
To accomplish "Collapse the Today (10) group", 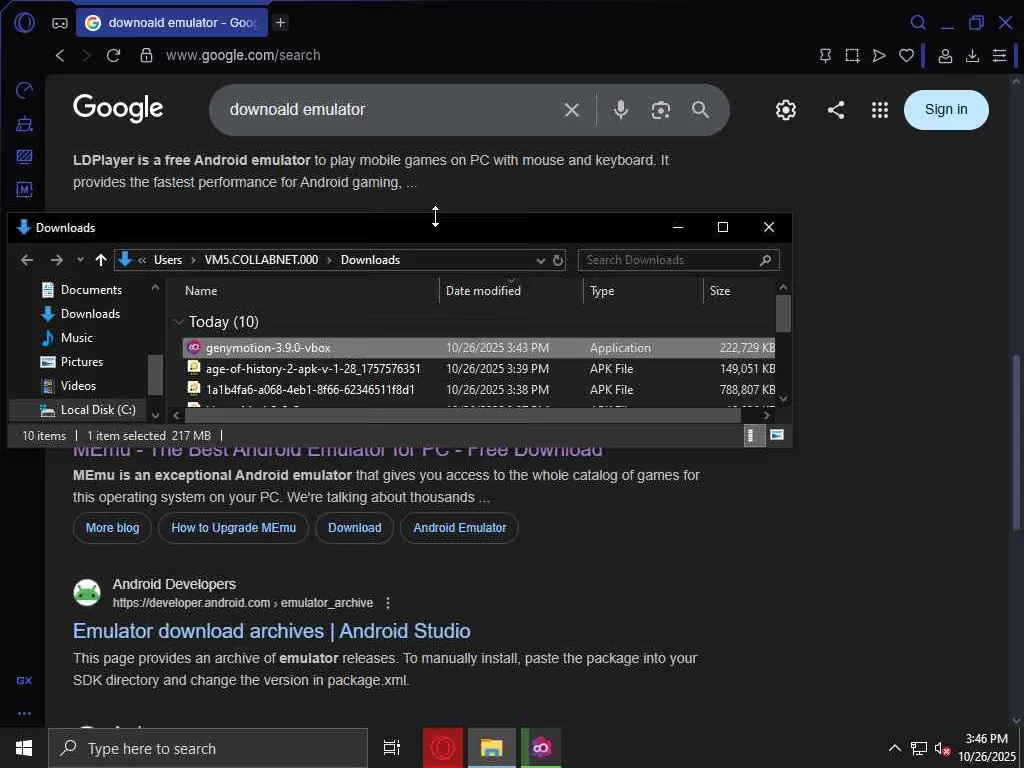I will point(178,322).
